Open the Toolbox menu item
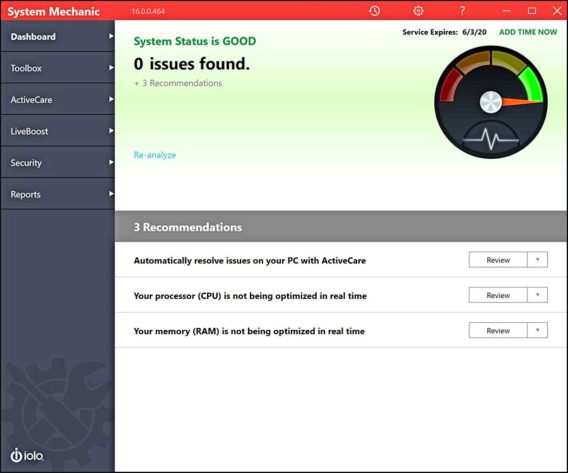Viewport: 568px width, 473px height. 58,68
